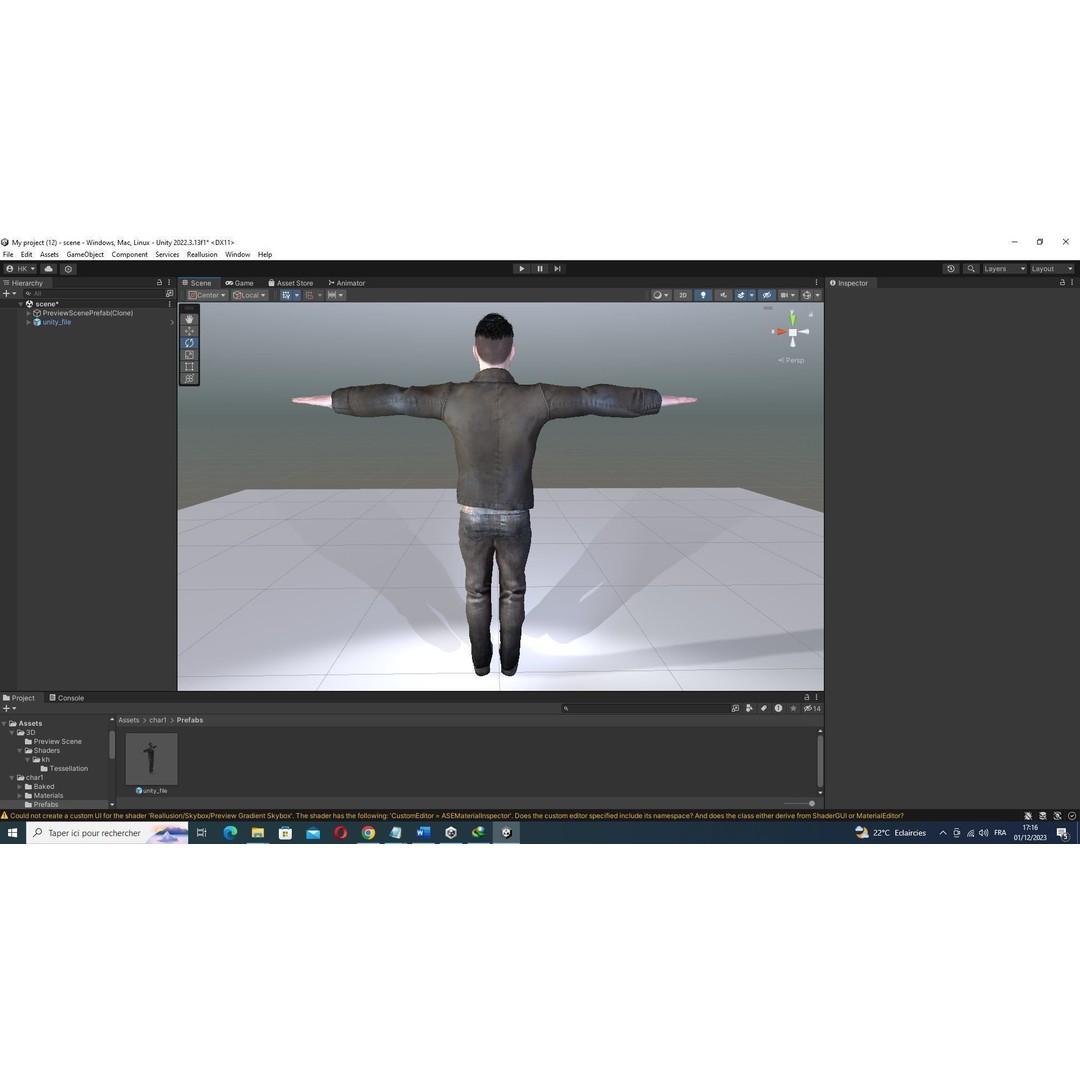Select the Hand view tool
Screen dimensions: 1080x1080
(x=189, y=320)
